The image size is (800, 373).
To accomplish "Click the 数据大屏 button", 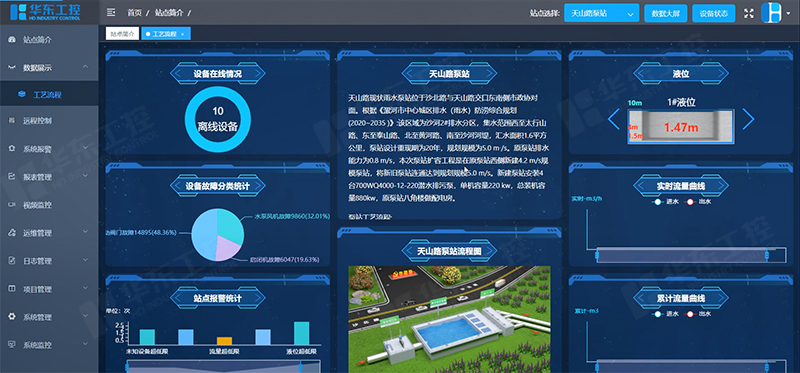I will pyautogui.click(x=666, y=13).
